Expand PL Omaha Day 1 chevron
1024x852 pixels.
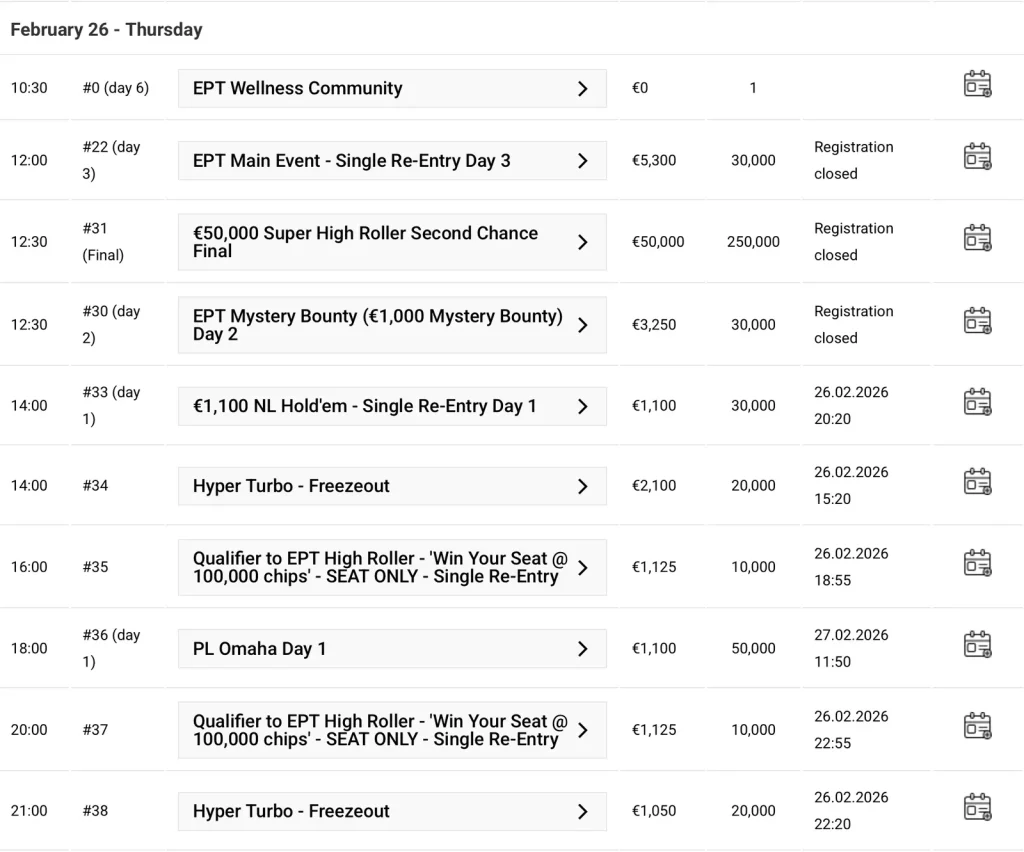tap(583, 649)
